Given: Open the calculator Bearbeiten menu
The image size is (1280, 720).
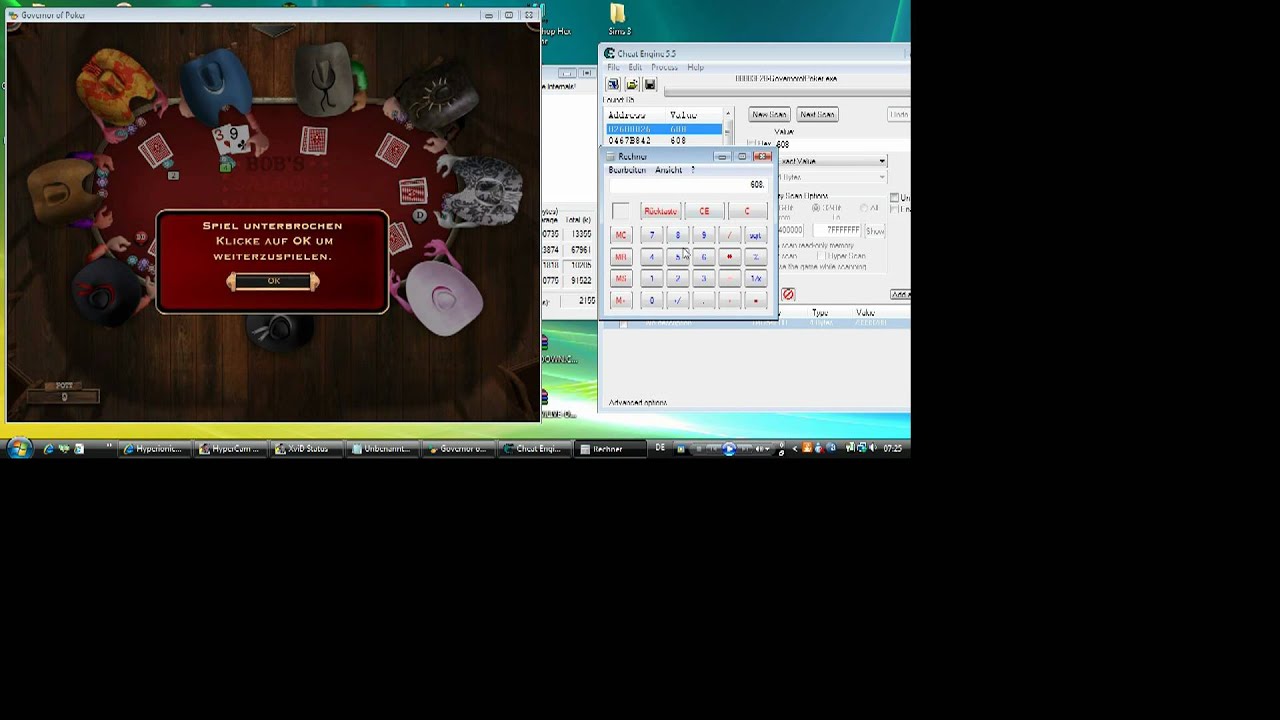Looking at the screenshot, I should [627, 170].
